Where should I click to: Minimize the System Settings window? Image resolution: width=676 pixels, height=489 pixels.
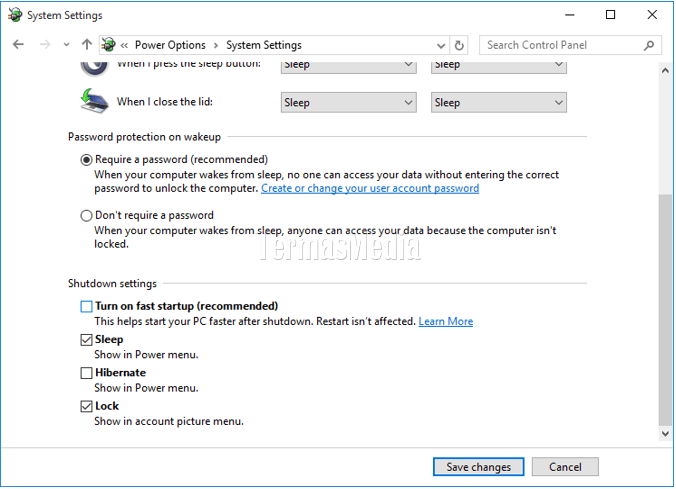pos(570,15)
